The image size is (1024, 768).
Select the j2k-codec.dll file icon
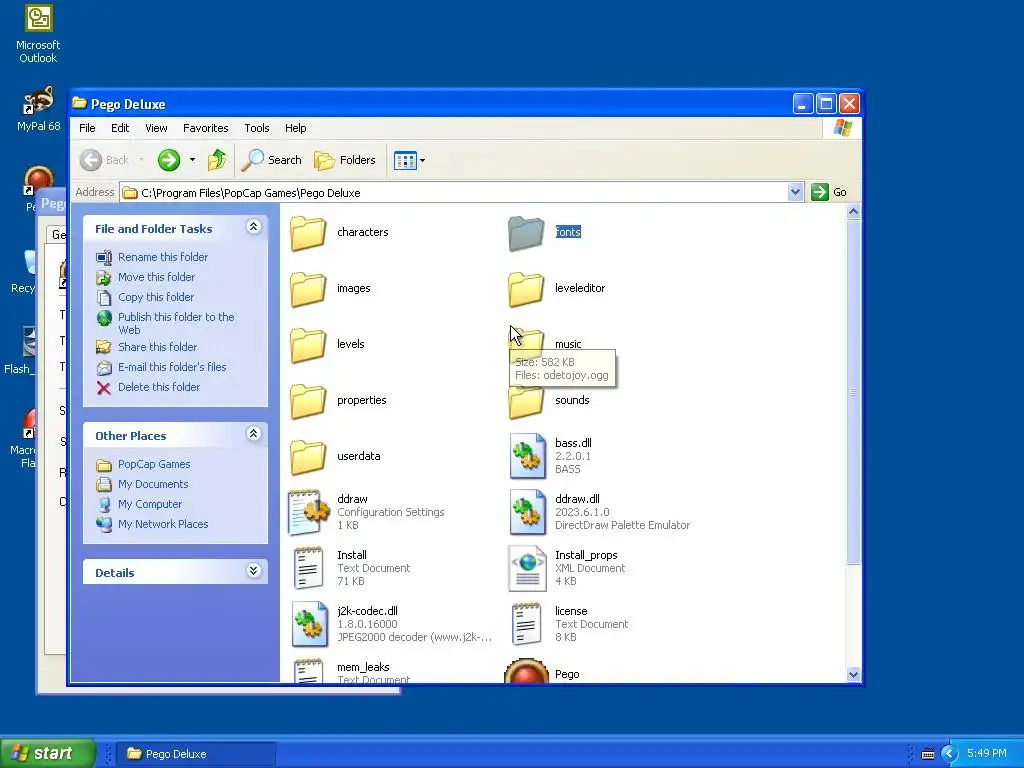[x=309, y=624]
